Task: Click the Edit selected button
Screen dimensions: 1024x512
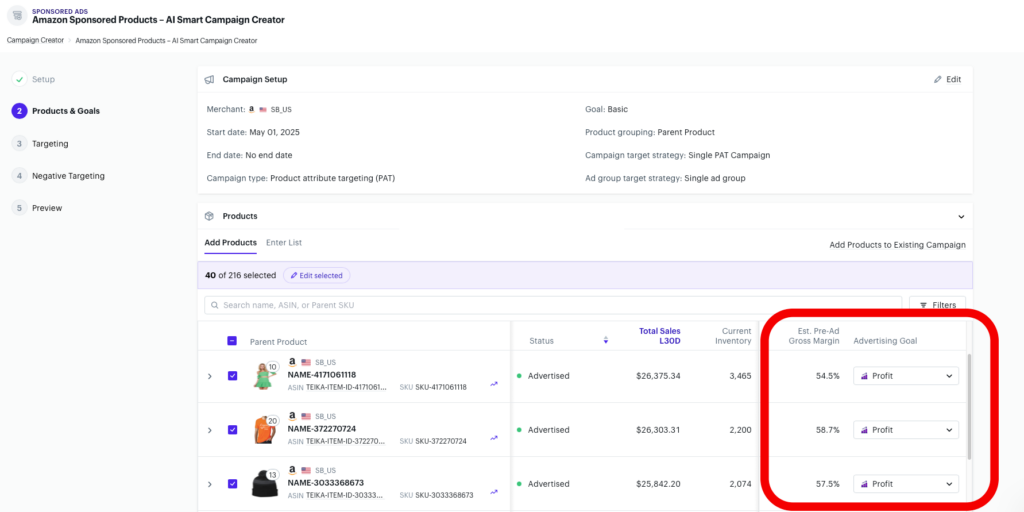Action: coord(317,276)
